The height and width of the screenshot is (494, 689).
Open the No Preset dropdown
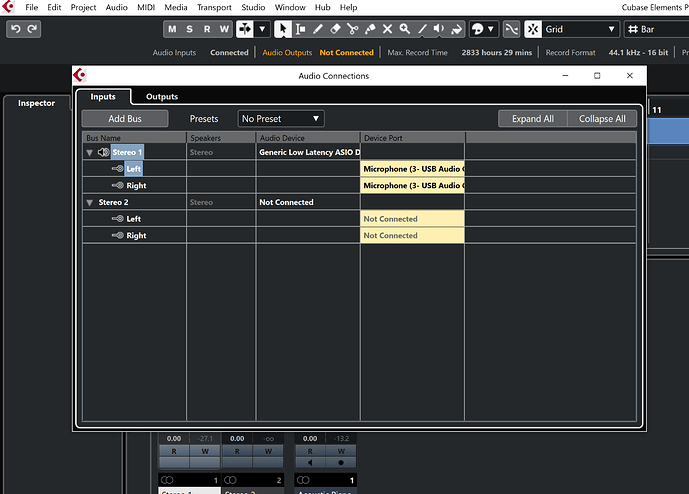tap(281, 119)
